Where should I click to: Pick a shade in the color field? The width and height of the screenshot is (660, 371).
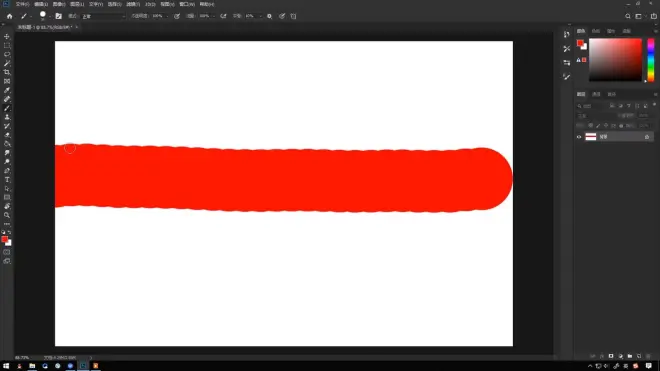point(615,60)
